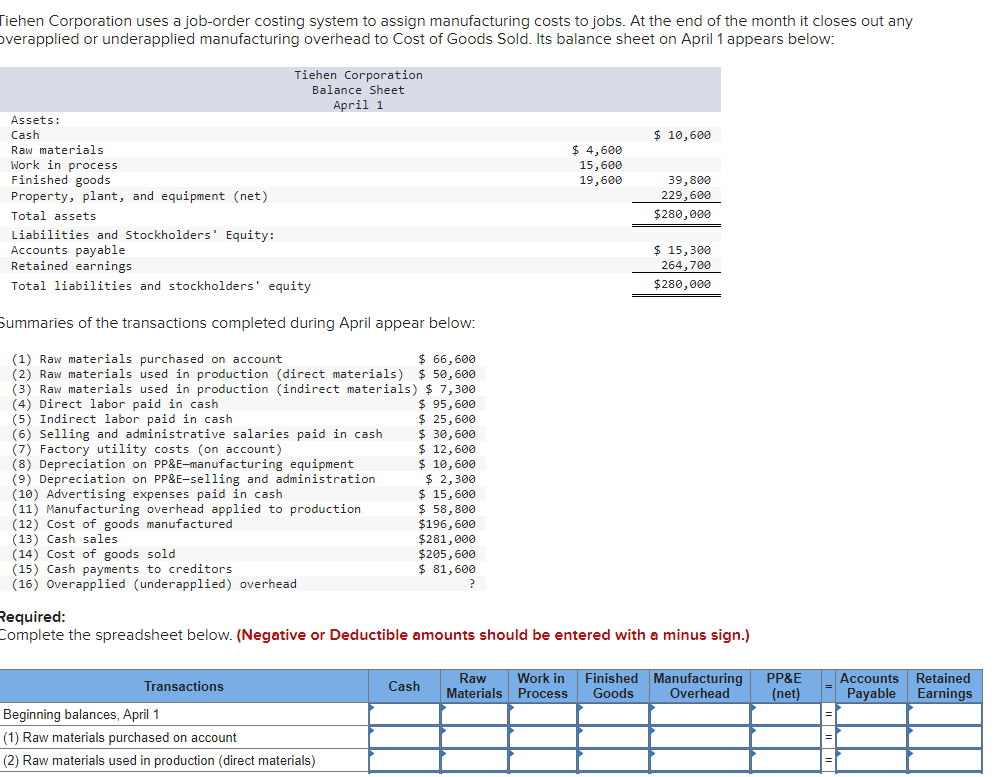Select the $ 58,800 overhead applied amount

point(447,509)
